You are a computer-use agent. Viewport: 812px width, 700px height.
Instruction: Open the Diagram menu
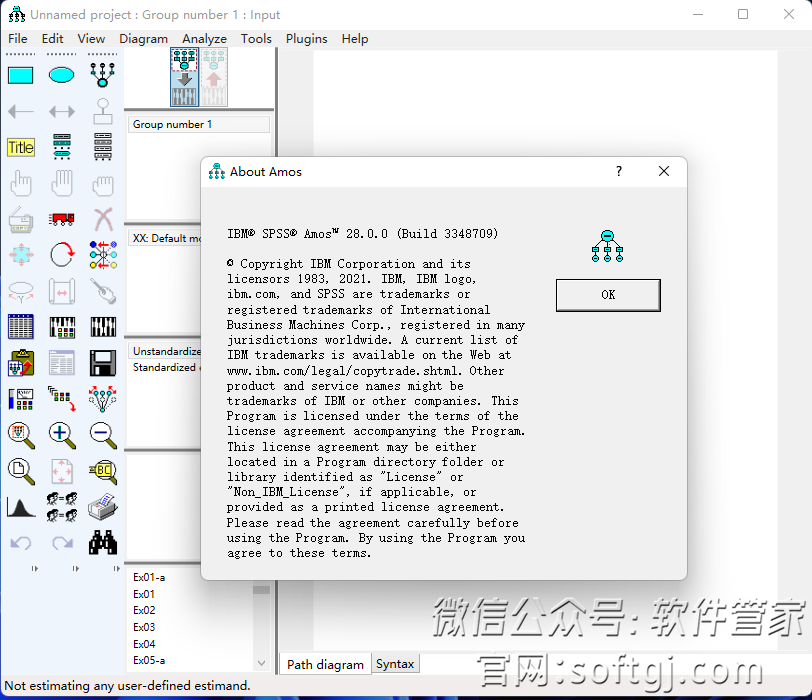143,39
